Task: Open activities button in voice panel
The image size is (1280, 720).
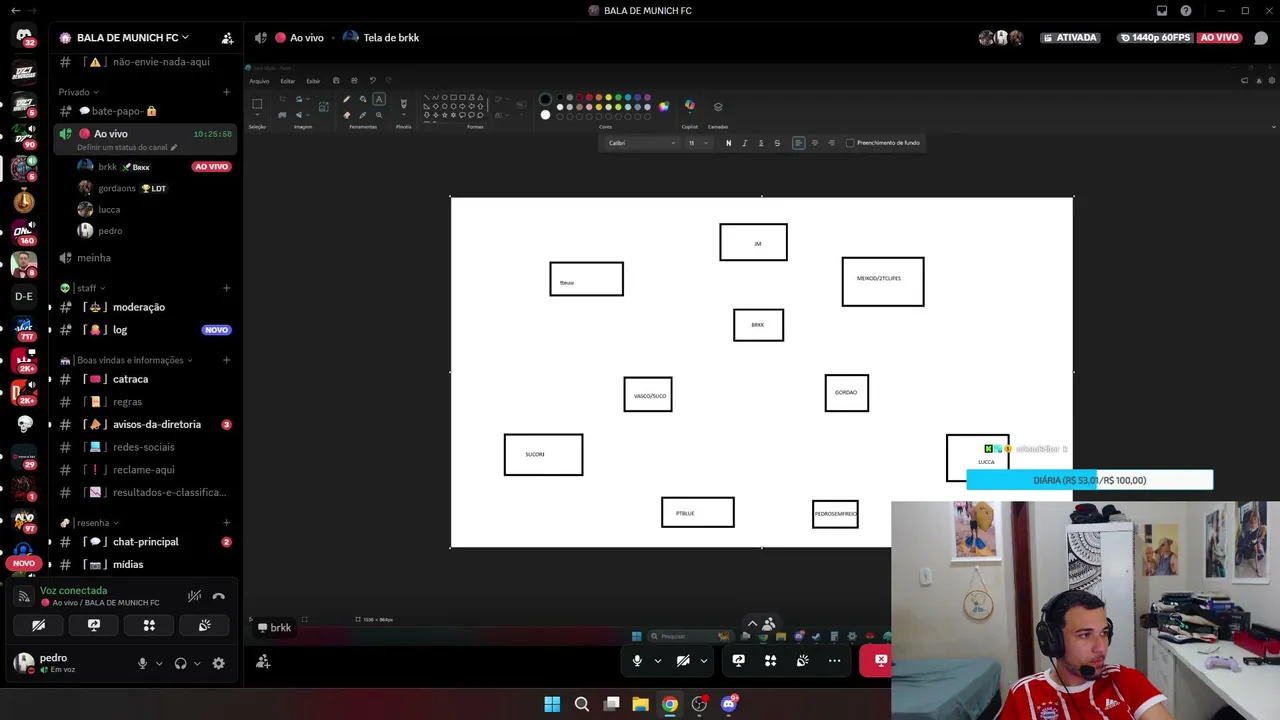Action: [x=149, y=625]
